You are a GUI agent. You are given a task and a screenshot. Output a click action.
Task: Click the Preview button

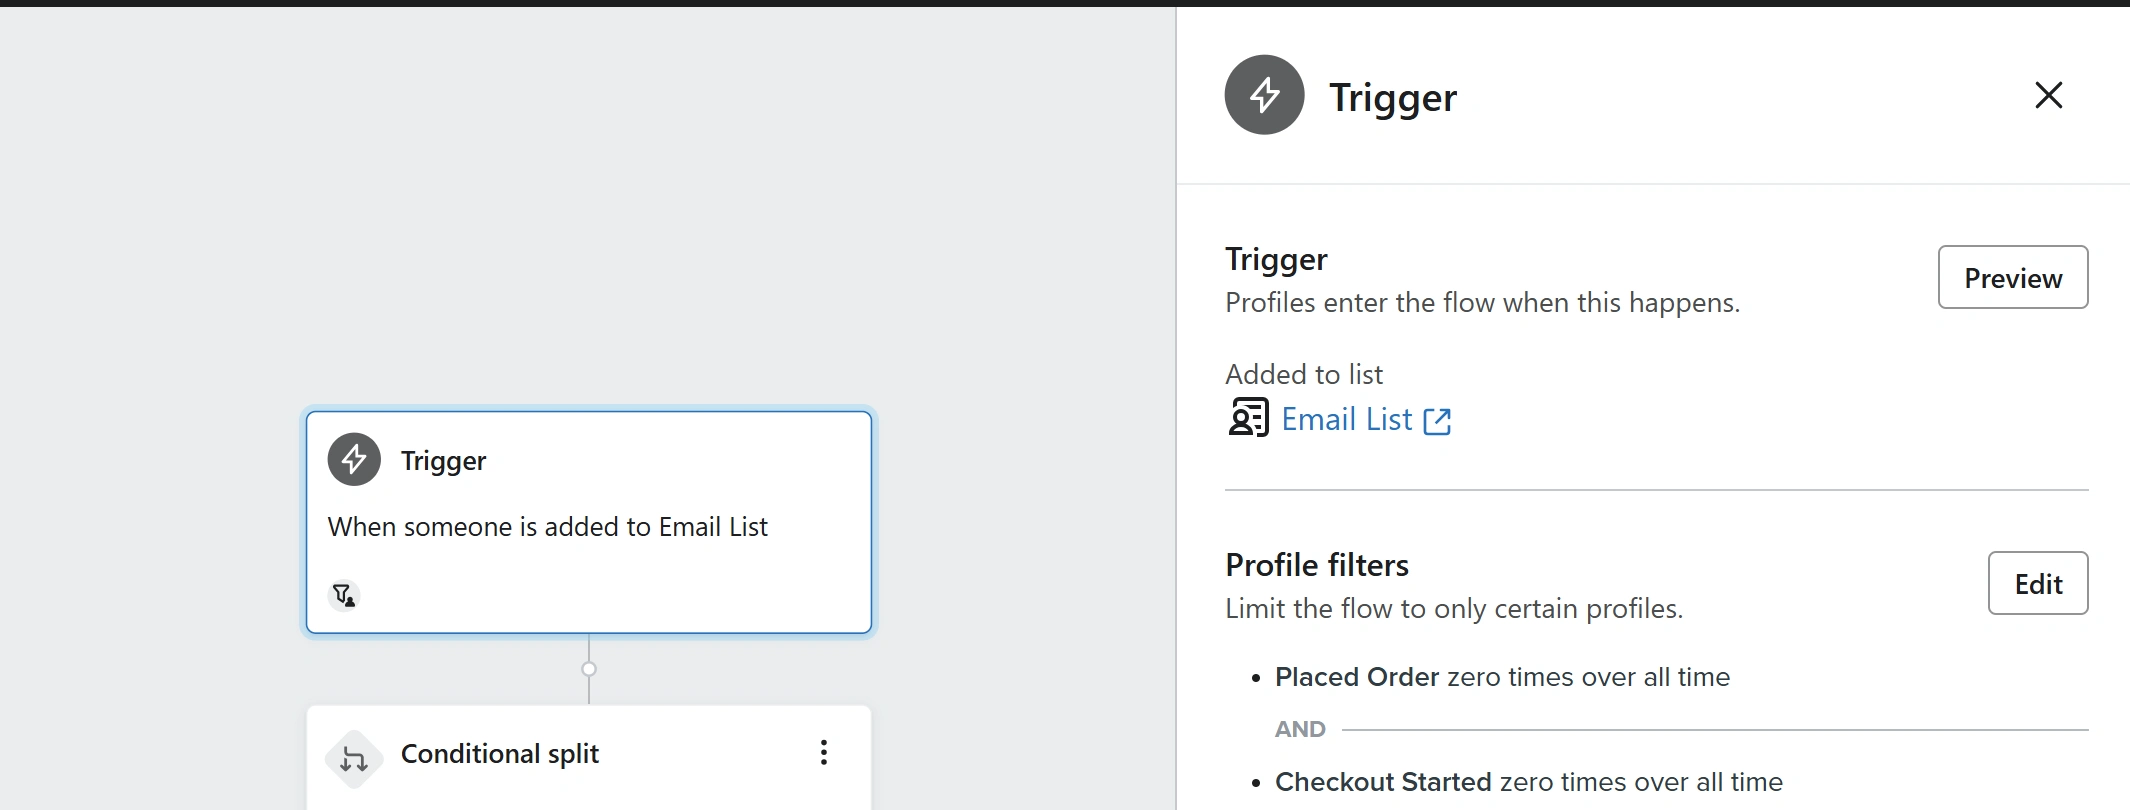click(2012, 277)
